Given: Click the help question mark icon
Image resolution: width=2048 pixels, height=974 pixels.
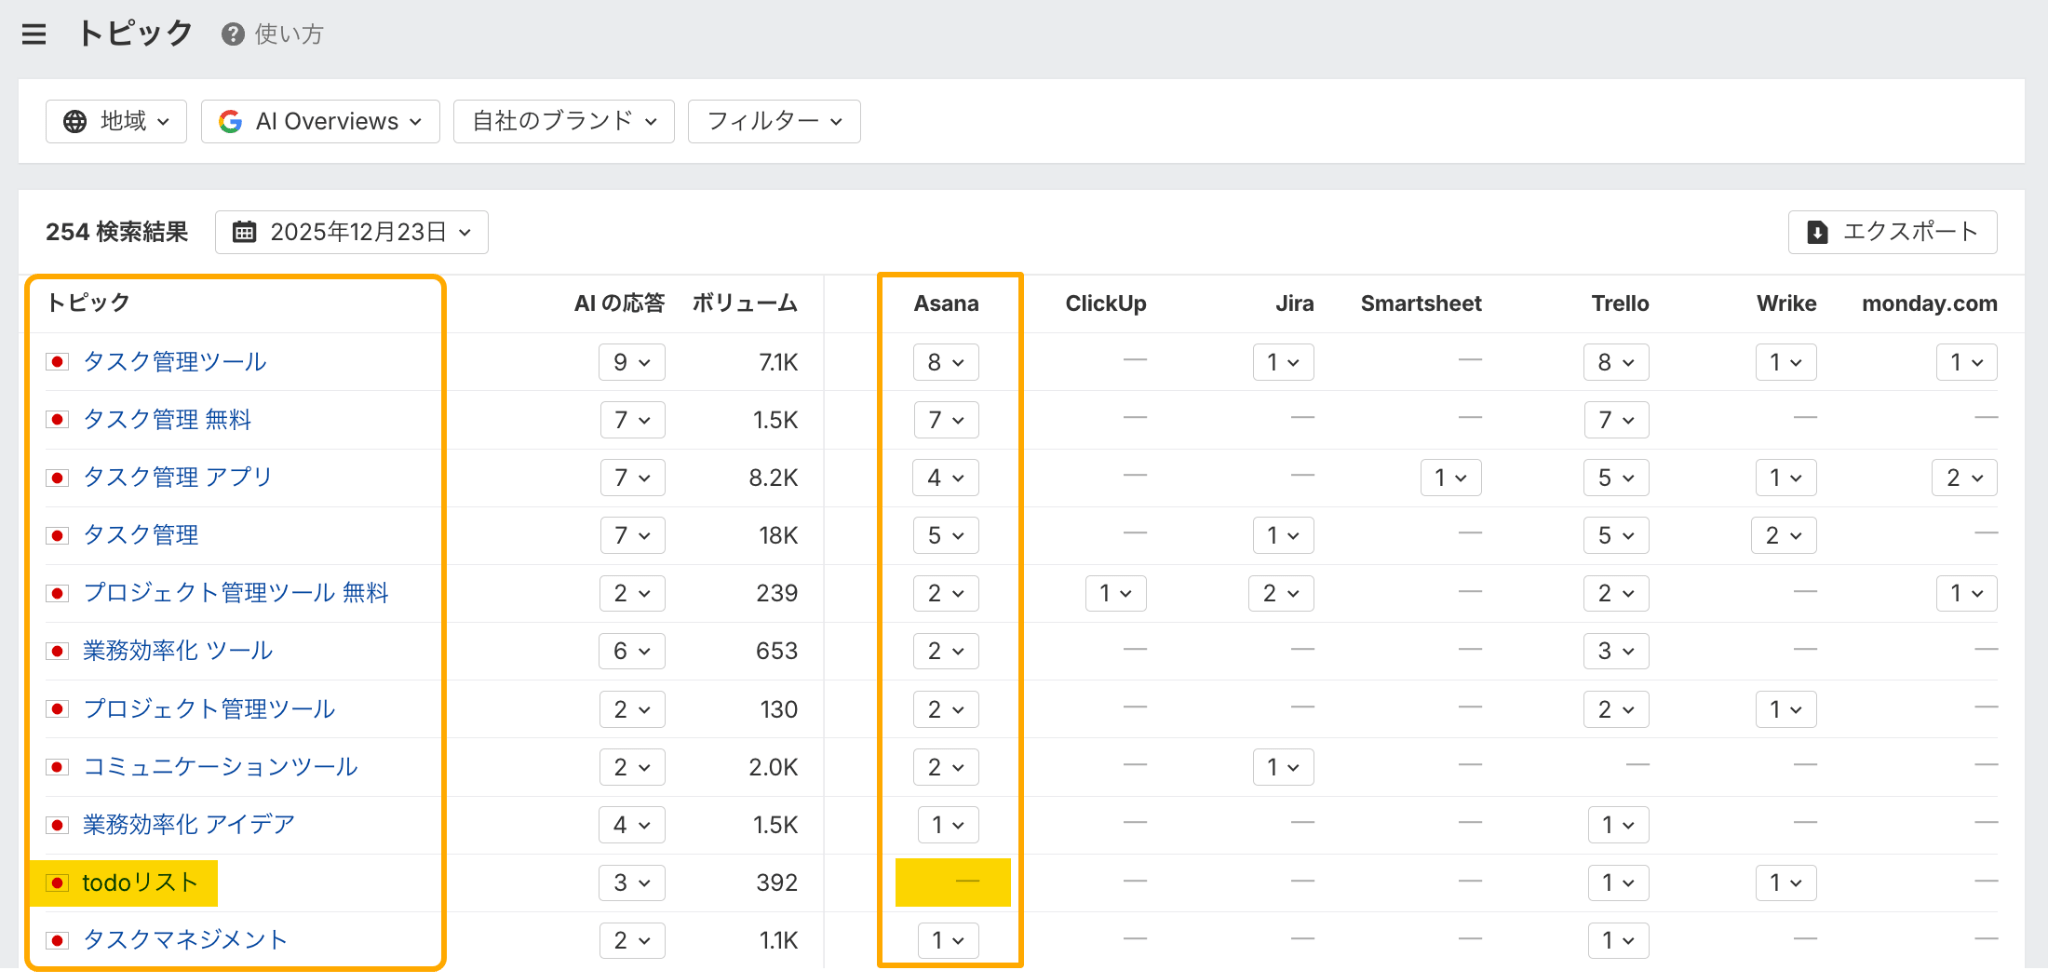Looking at the screenshot, I should pos(233,34).
